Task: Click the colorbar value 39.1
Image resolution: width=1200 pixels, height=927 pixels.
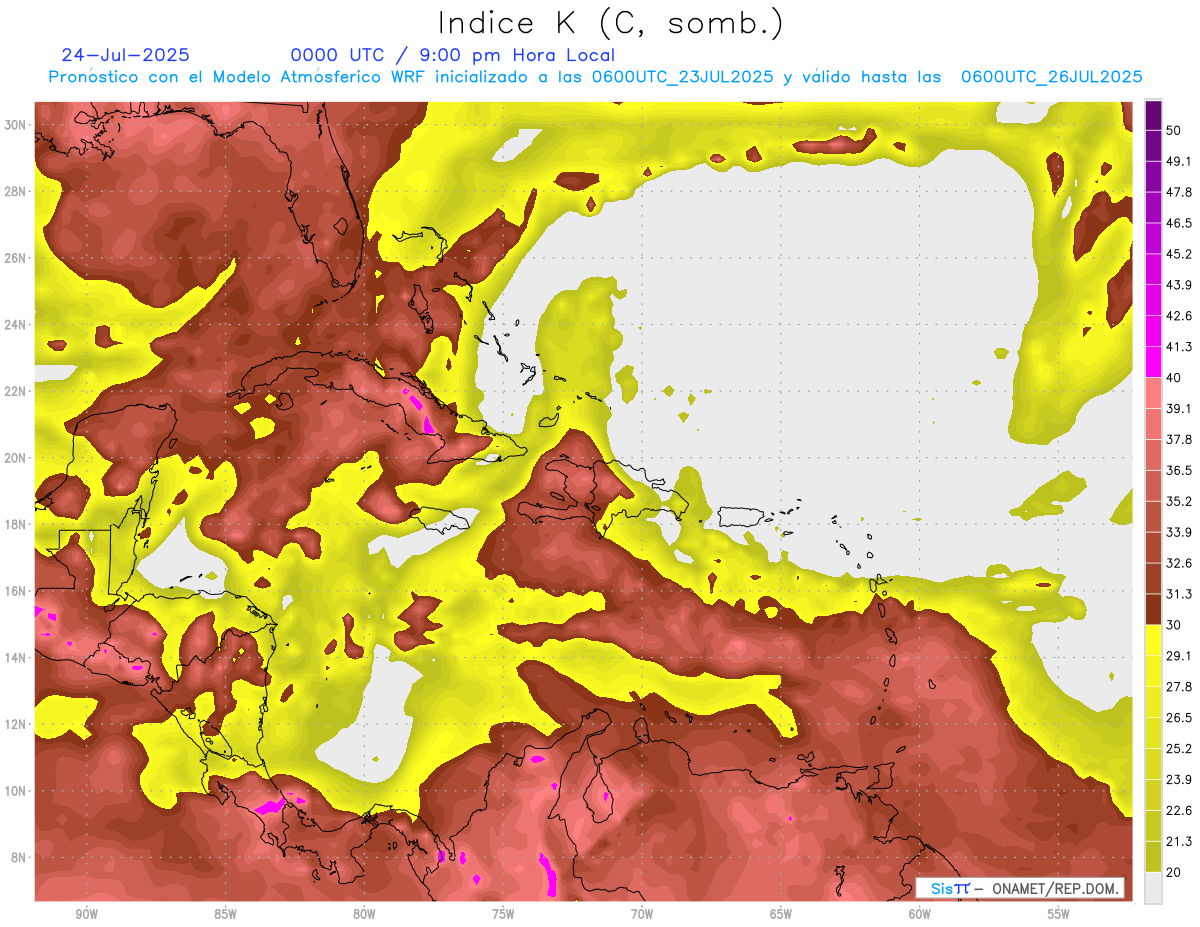Action: (x=1178, y=409)
